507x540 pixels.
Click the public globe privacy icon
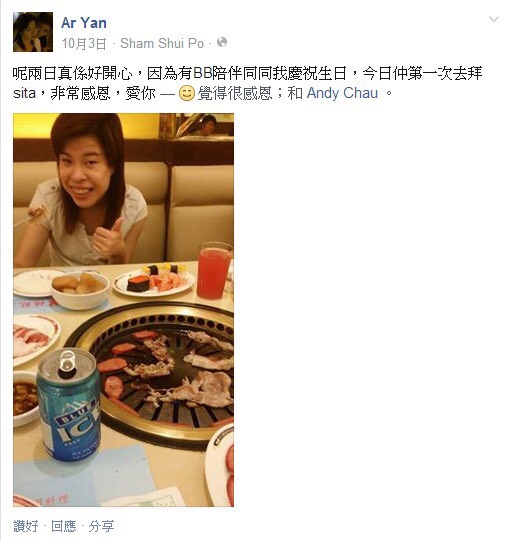222,42
